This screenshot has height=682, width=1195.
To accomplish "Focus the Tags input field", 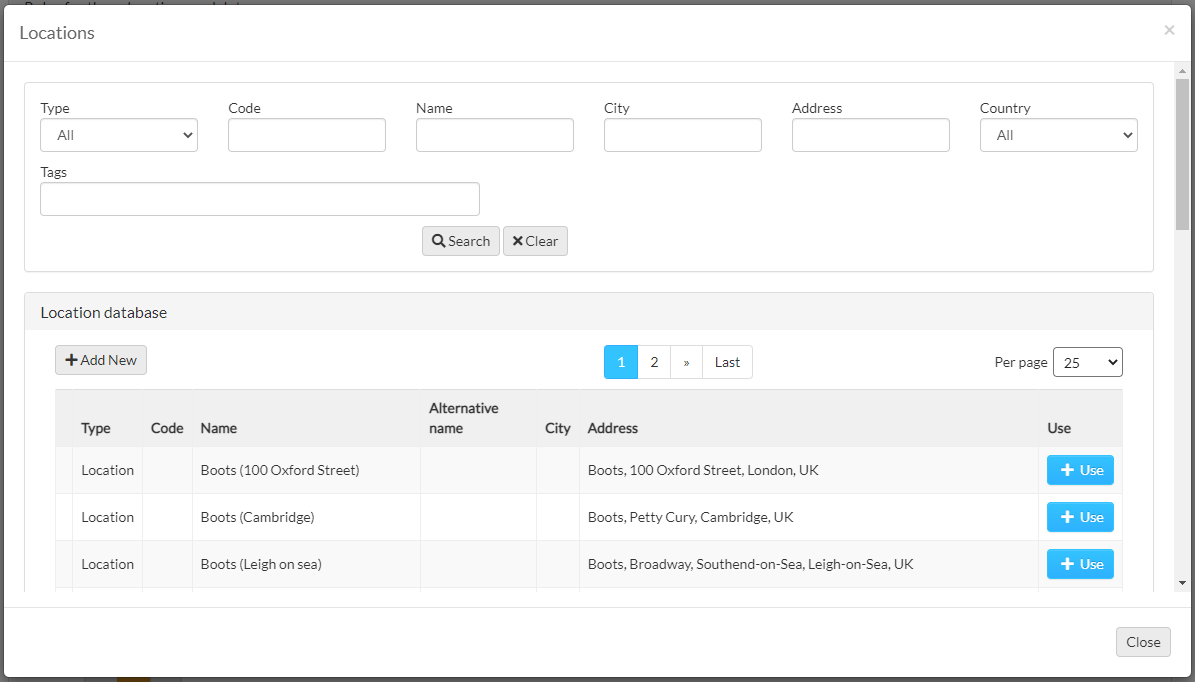I will 260,199.
